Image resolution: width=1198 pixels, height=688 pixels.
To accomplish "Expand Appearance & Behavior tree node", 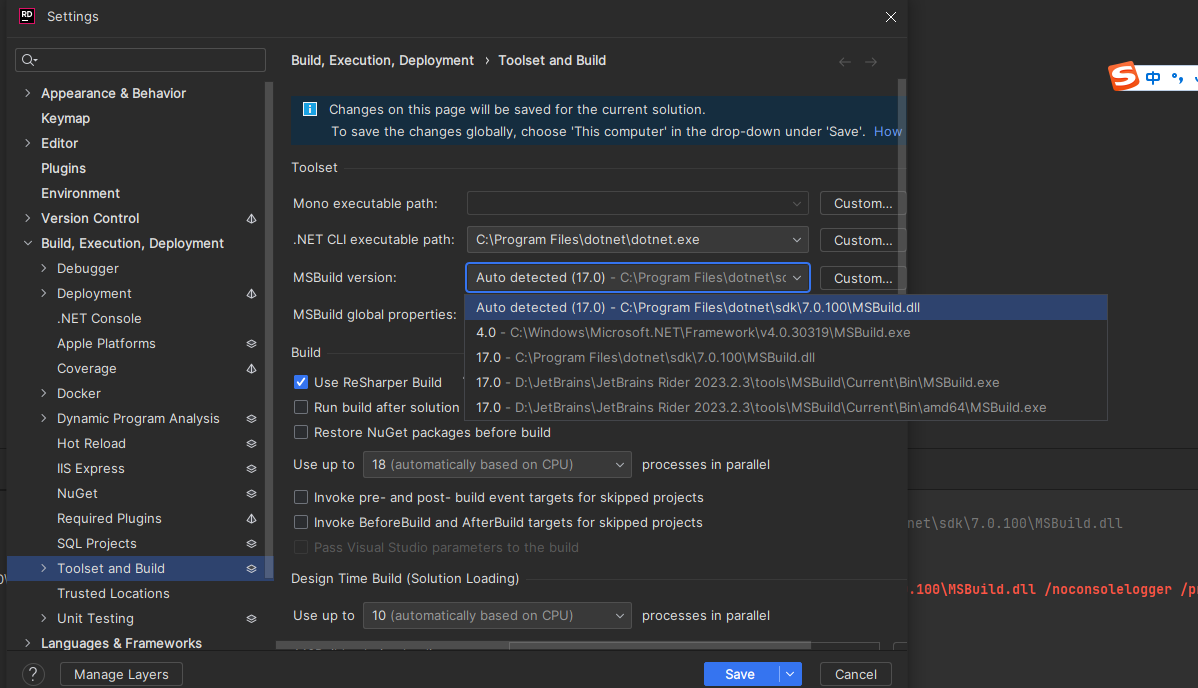I will tap(28, 93).
